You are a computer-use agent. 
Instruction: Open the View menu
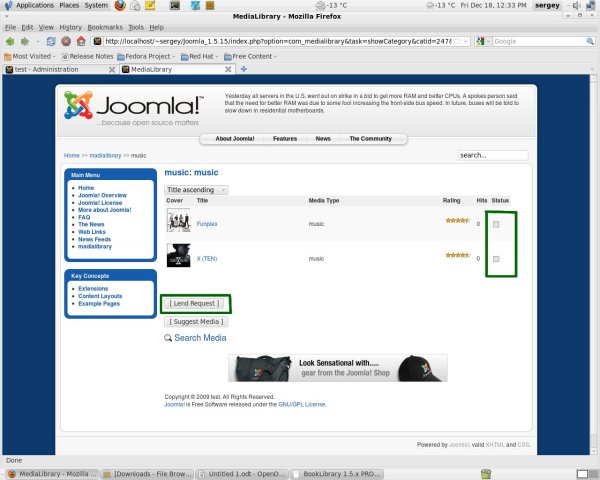click(46, 27)
